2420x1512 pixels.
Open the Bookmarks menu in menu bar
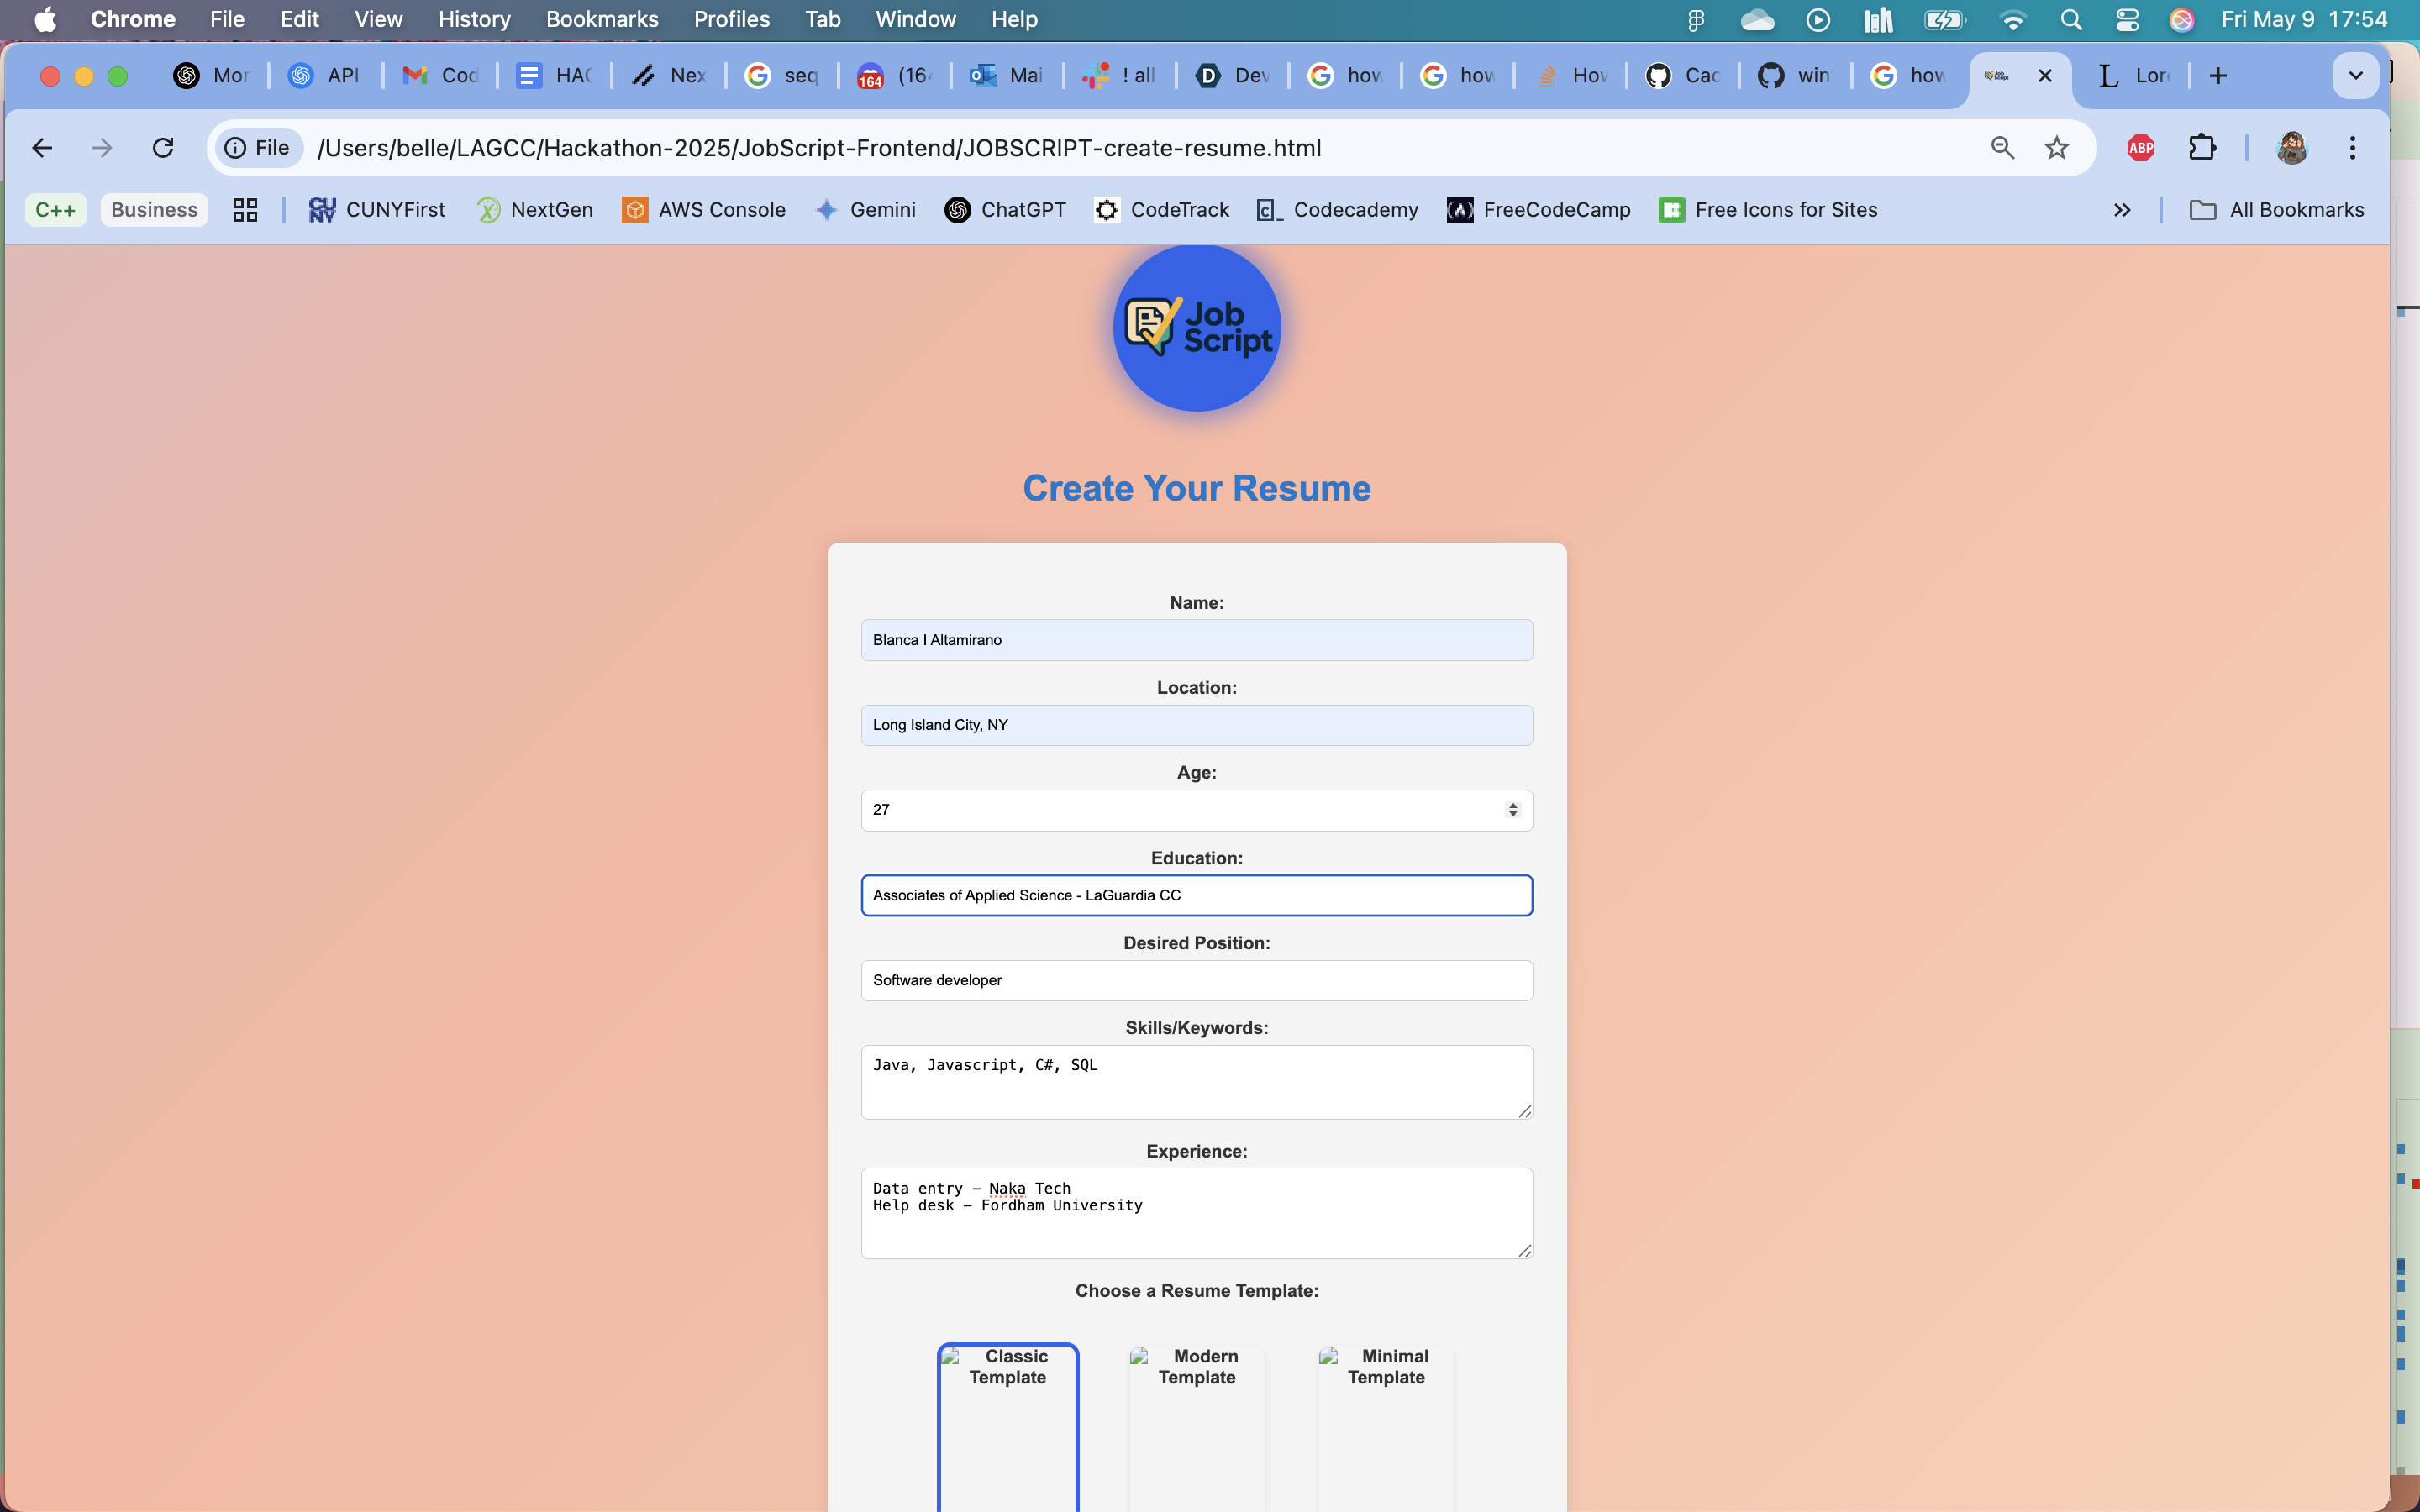[x=601, y=19]
